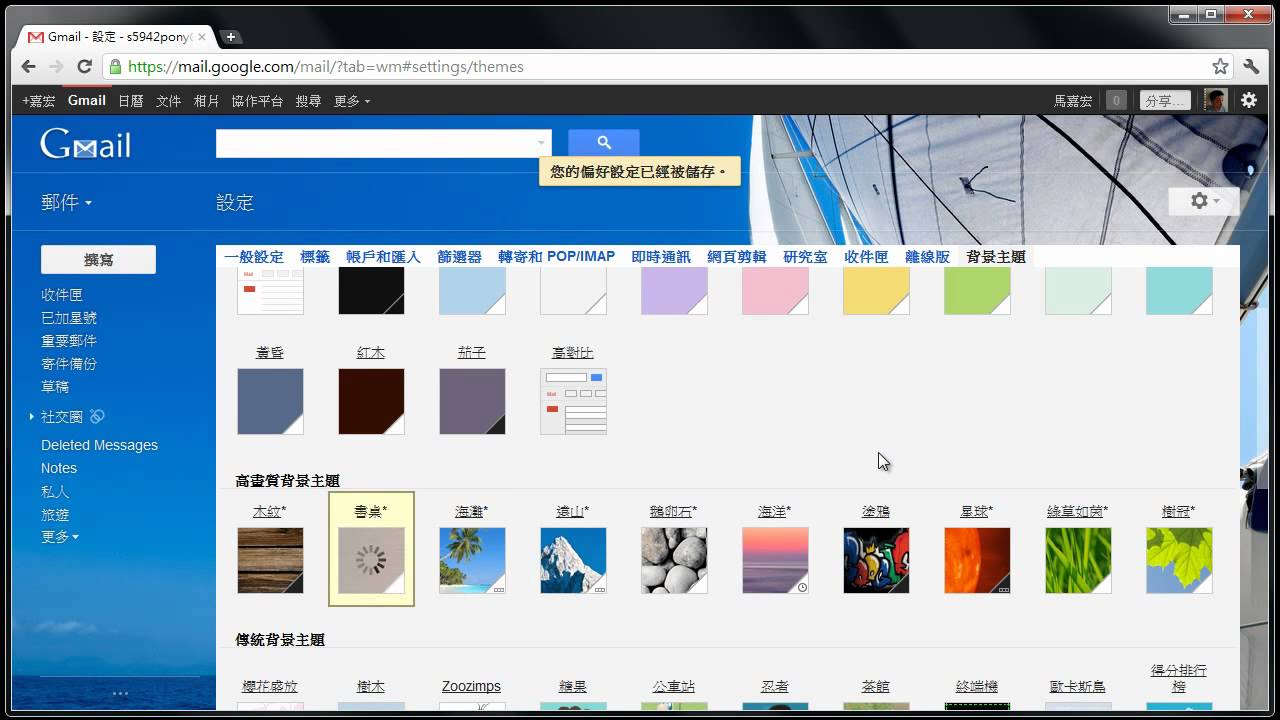Image resolution: width=1280 pixels, height=720 pixels.
Task: Open the Deleted Messages label
Action: click(99, 445)
